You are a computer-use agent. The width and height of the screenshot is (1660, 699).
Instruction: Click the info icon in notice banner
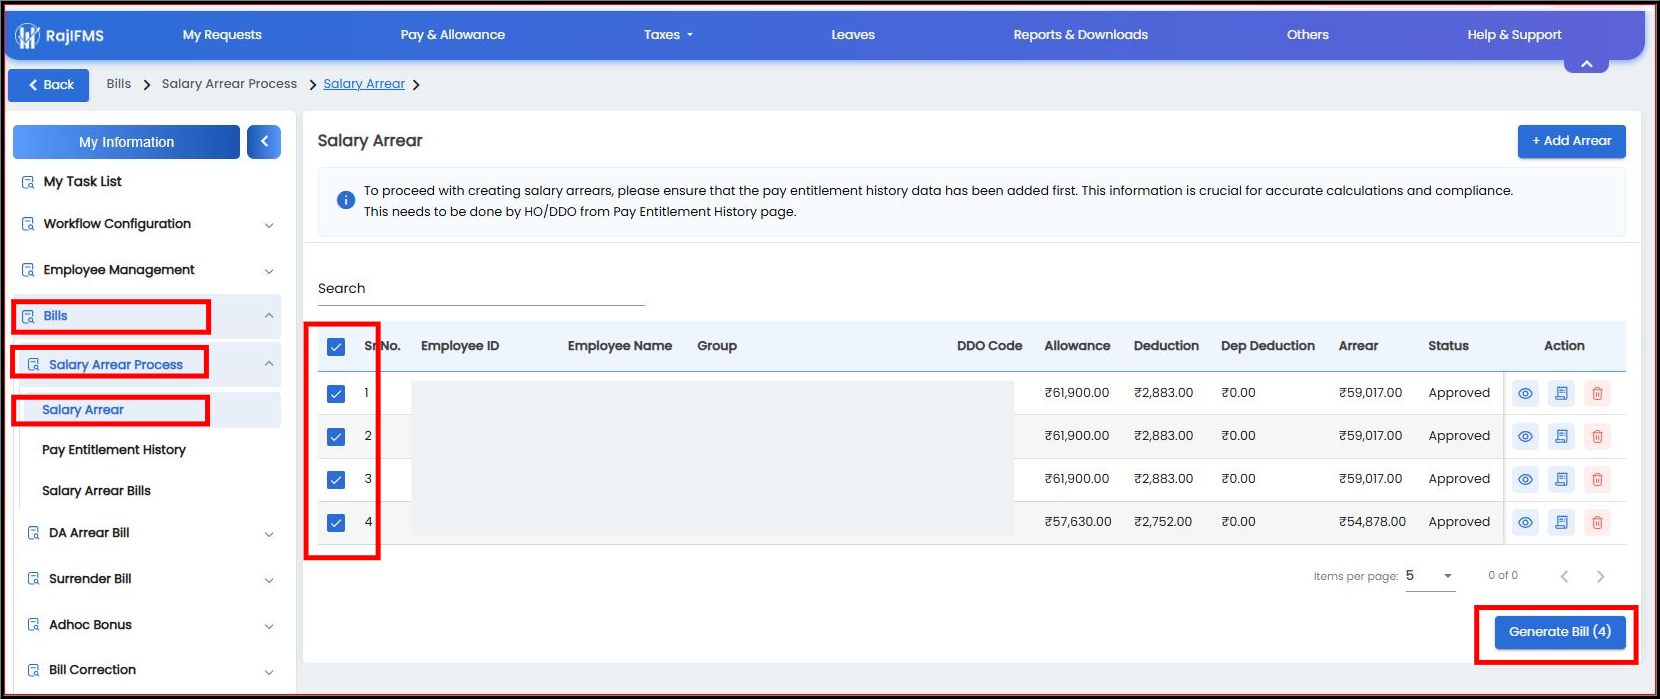[x=345, y=200]
